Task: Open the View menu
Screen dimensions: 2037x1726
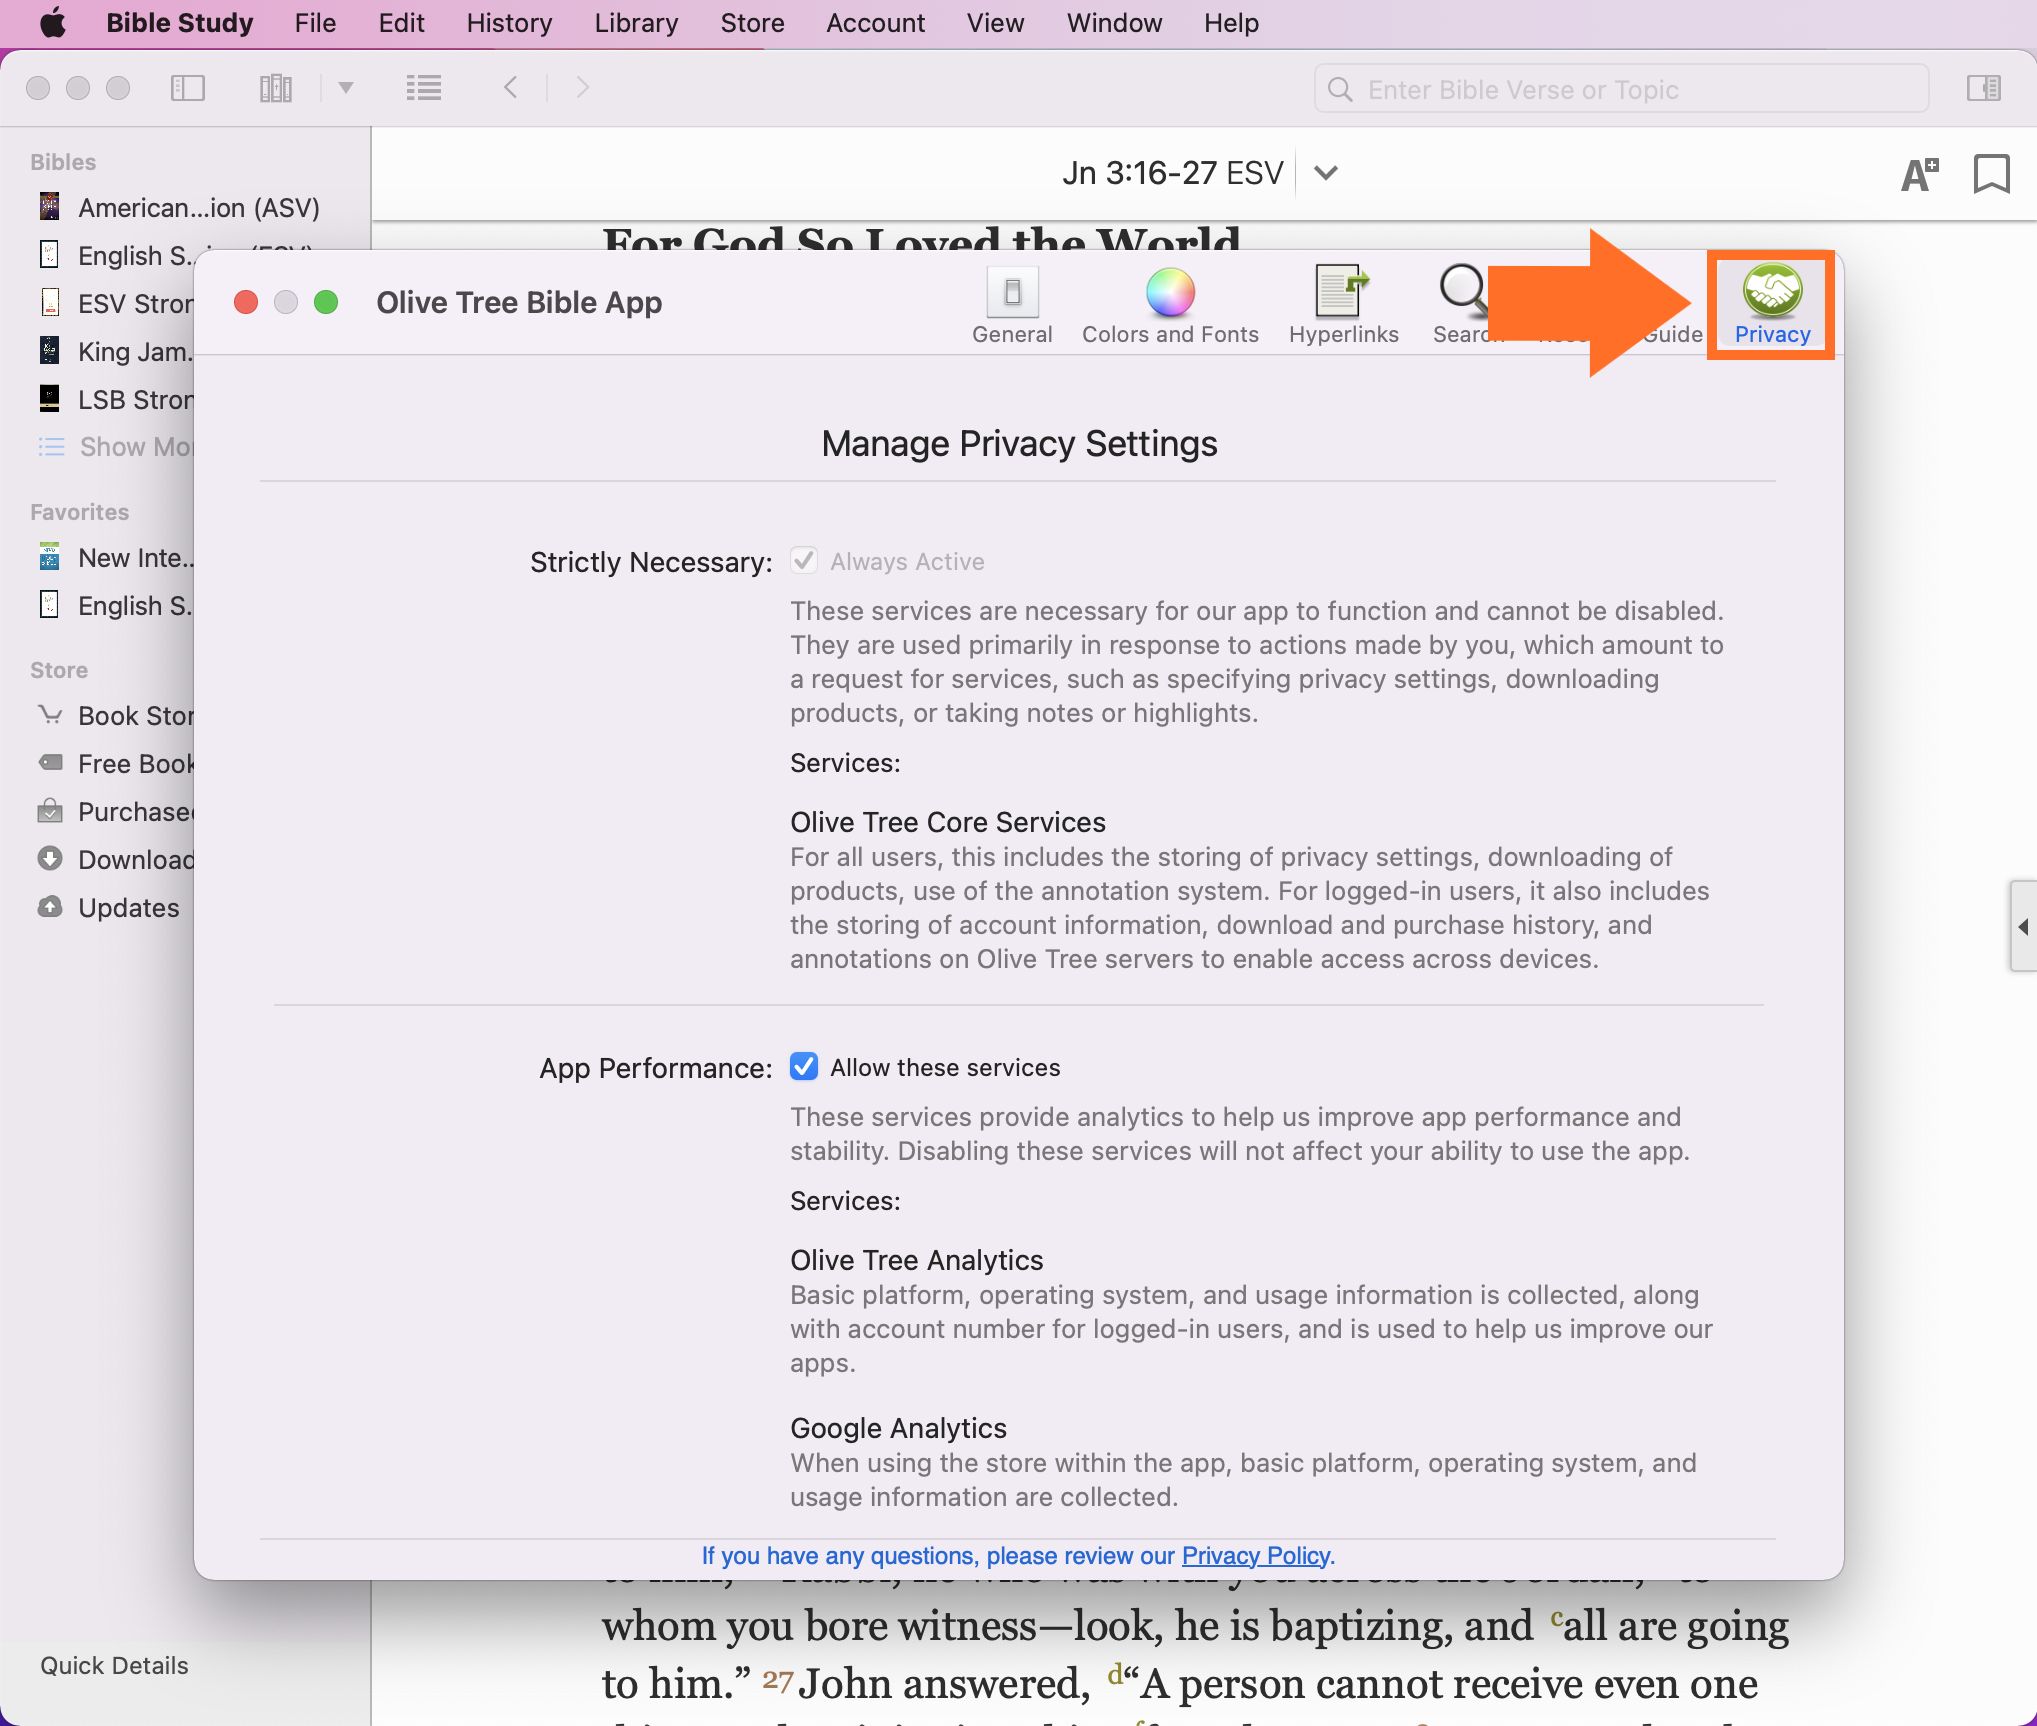Action: [x=995, y=23]
